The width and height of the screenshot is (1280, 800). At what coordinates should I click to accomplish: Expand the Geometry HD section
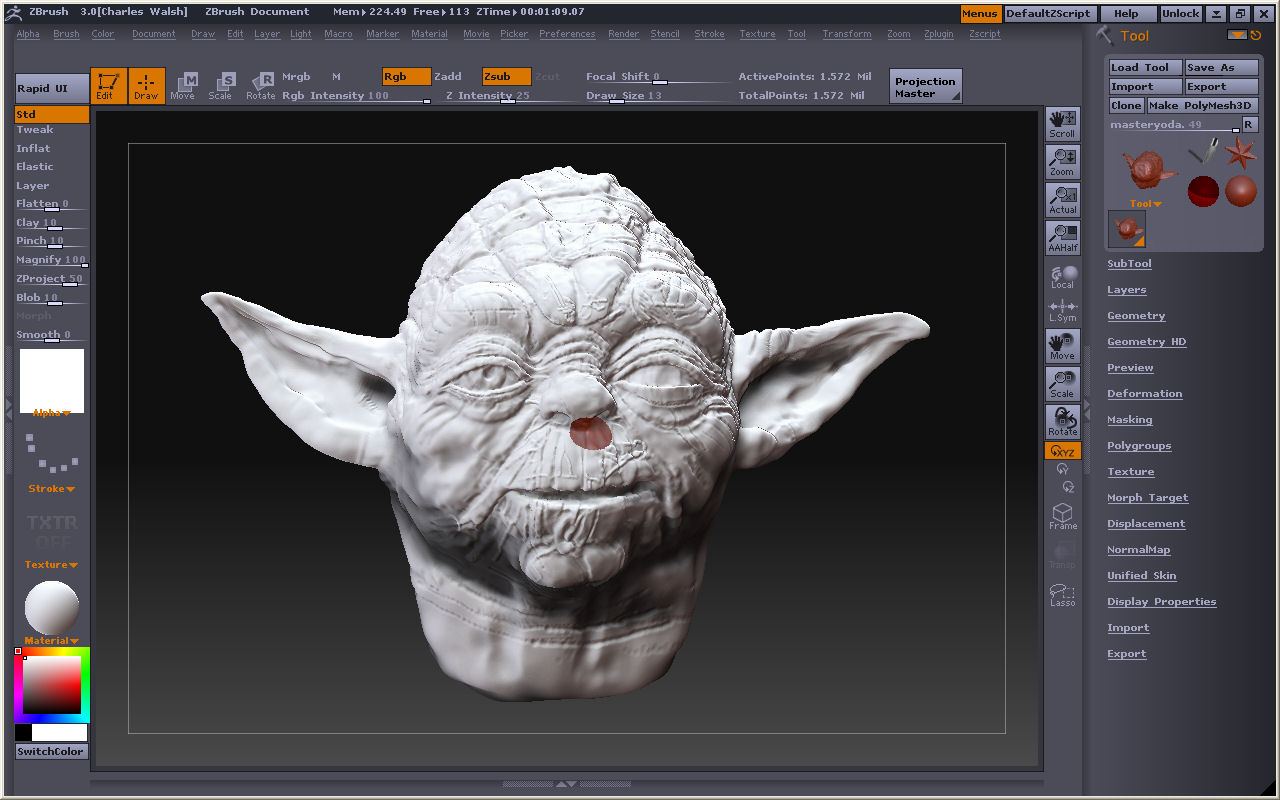tap(1146, 342)
